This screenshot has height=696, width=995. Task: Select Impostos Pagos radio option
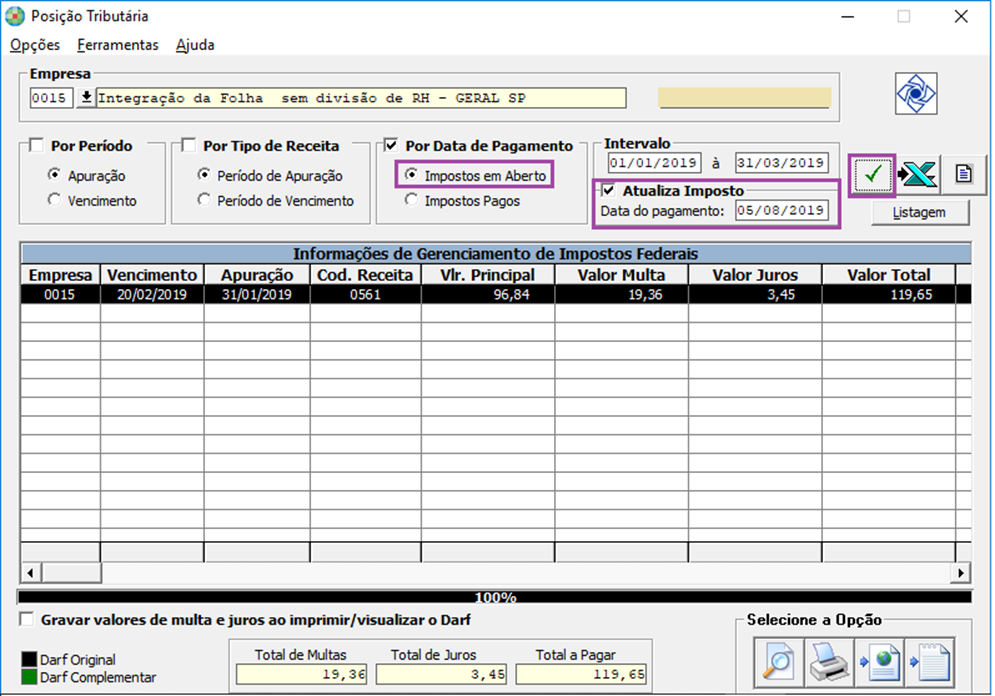[x=411, y=200]
